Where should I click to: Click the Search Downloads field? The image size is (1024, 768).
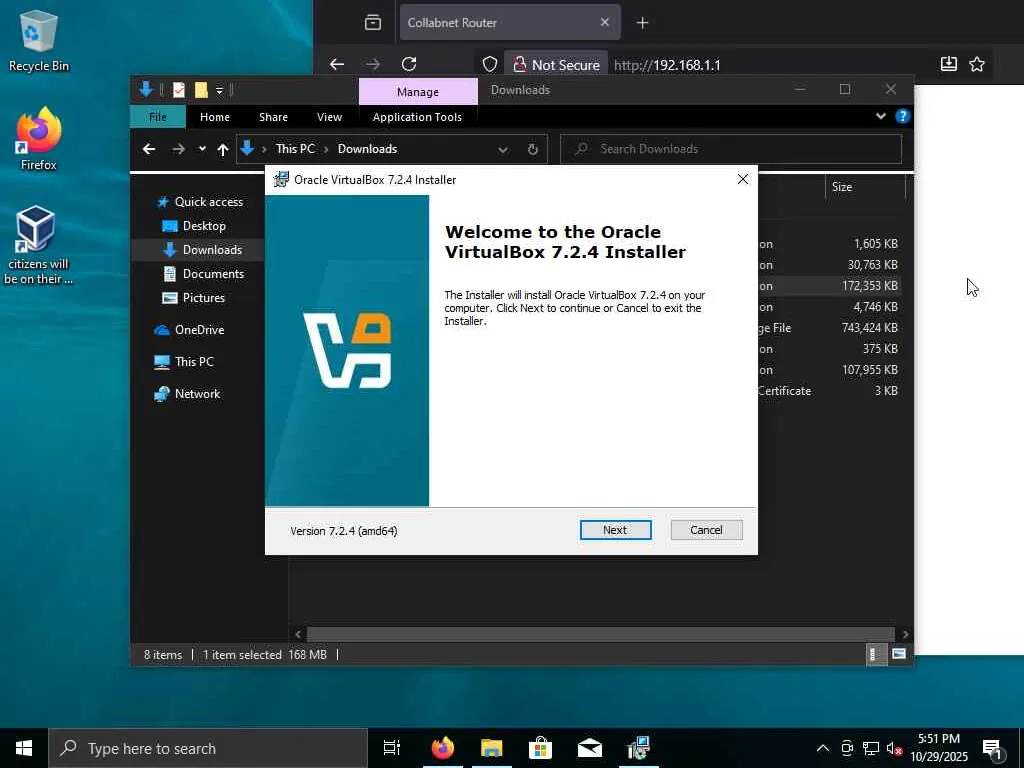pos(731,149)
